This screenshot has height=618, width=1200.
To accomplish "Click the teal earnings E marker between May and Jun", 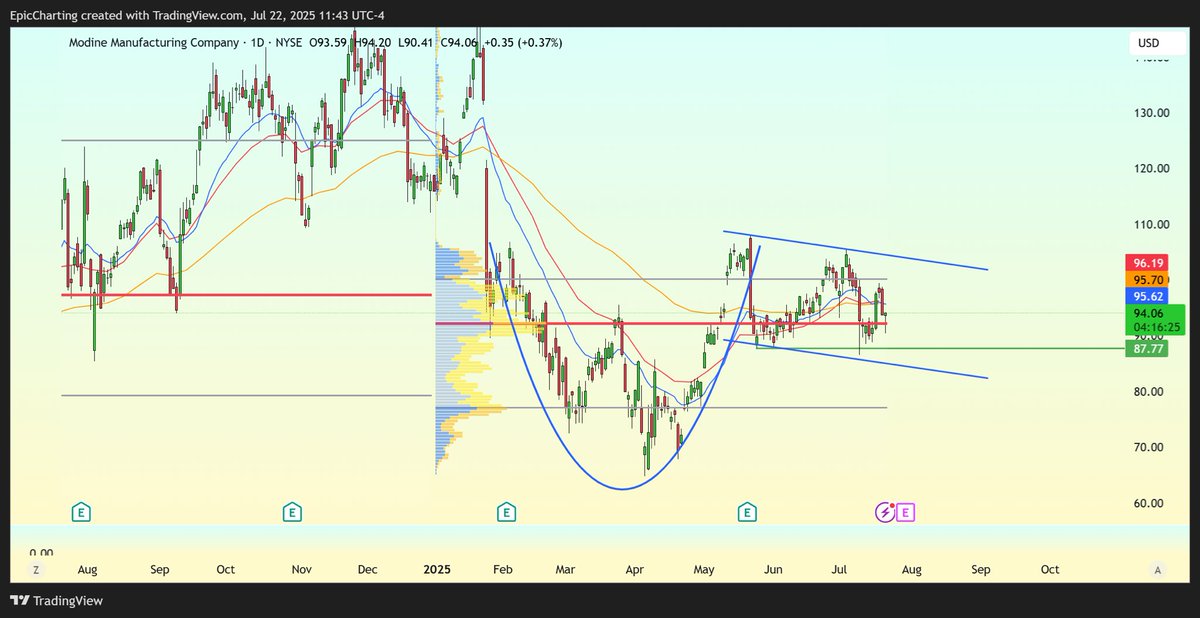I will [746, 513].
